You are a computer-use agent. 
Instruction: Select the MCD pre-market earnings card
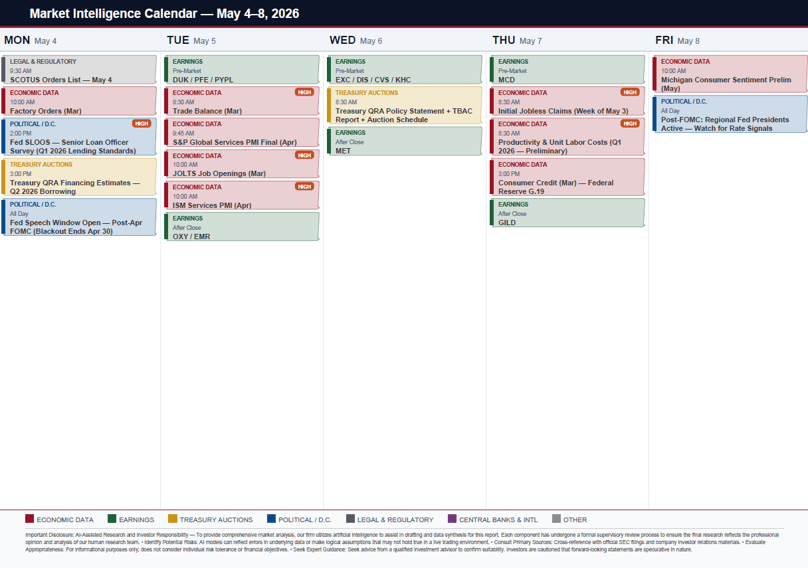tap(567, 70)
